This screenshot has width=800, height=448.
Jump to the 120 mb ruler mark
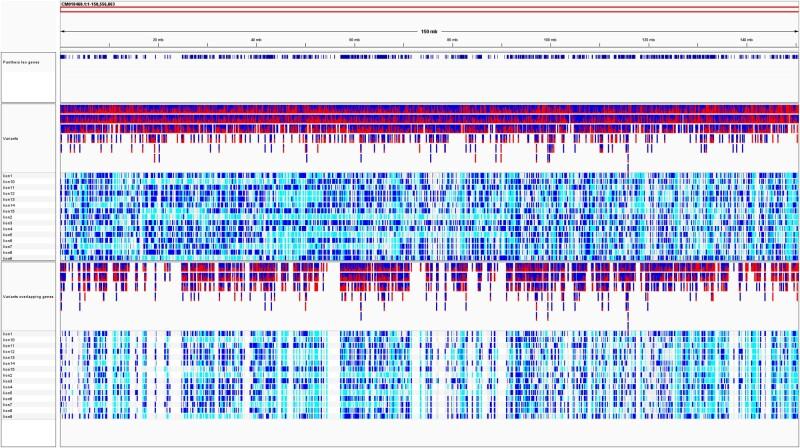648,39
